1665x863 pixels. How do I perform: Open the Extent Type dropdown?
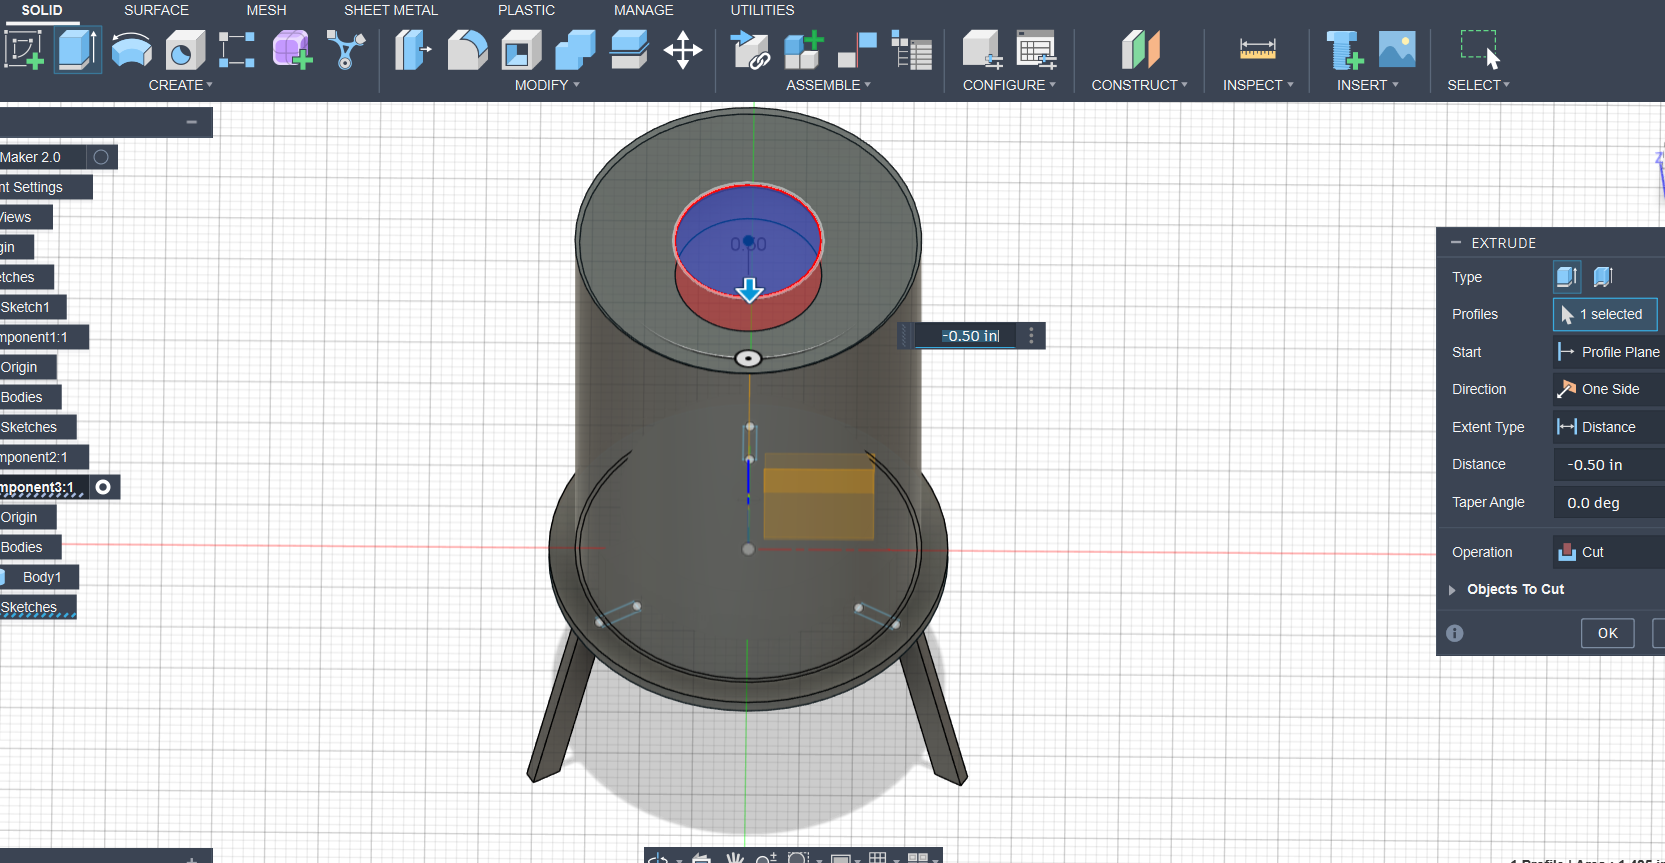tap(1608, 427)
